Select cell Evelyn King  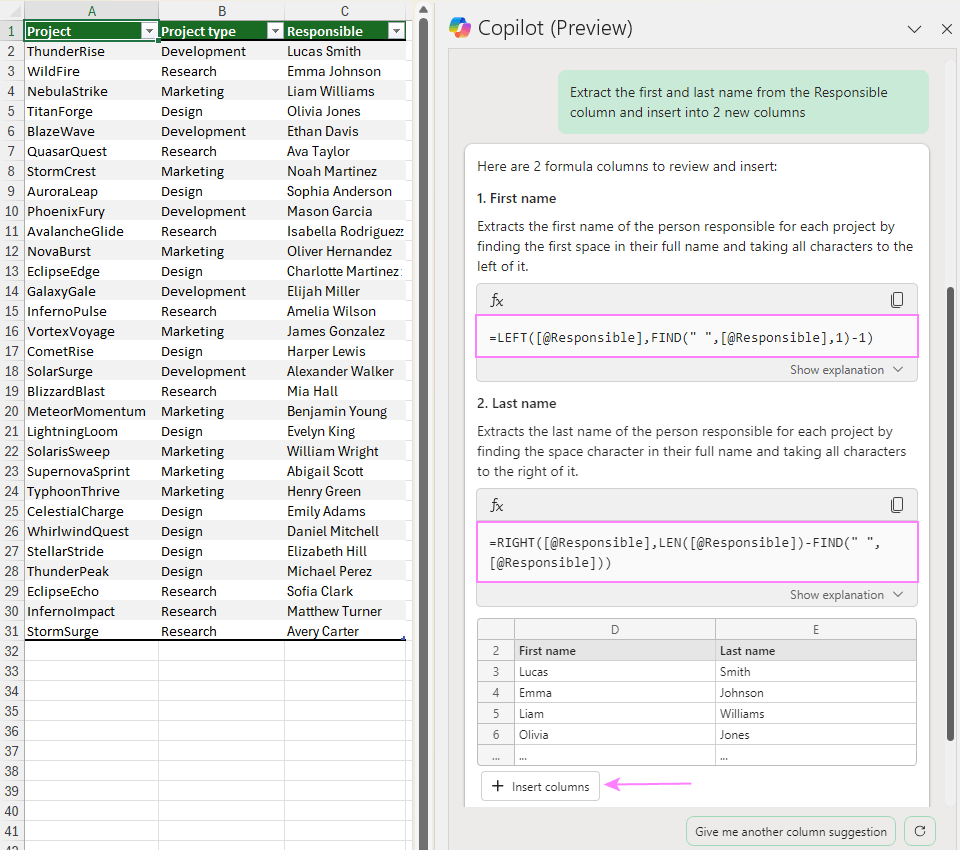point(345,432)
